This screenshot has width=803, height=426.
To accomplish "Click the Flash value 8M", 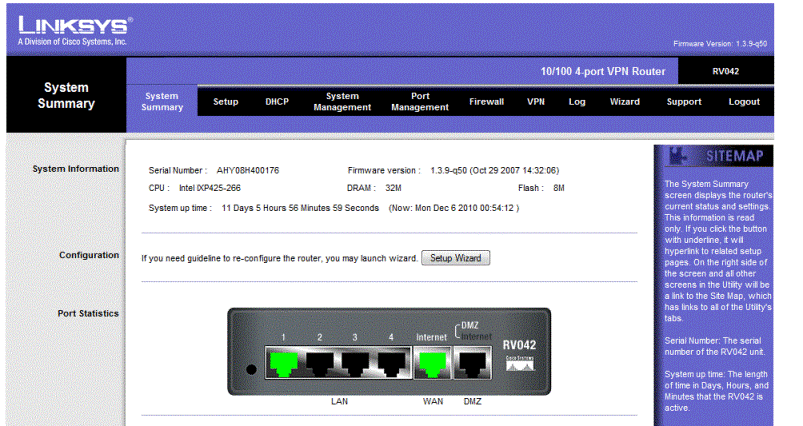I will 559,188.
